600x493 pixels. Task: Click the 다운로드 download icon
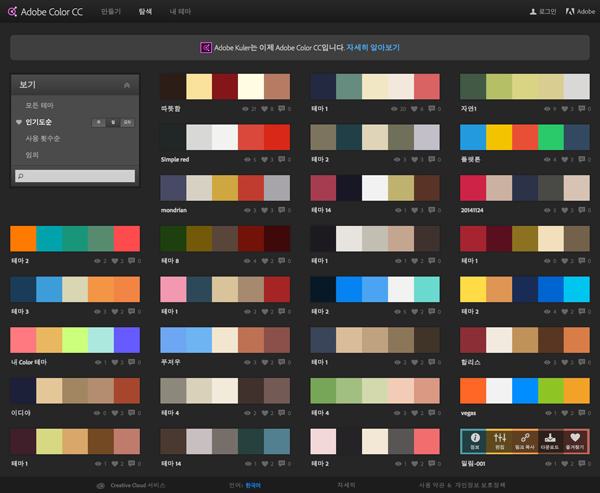(548, 436)
